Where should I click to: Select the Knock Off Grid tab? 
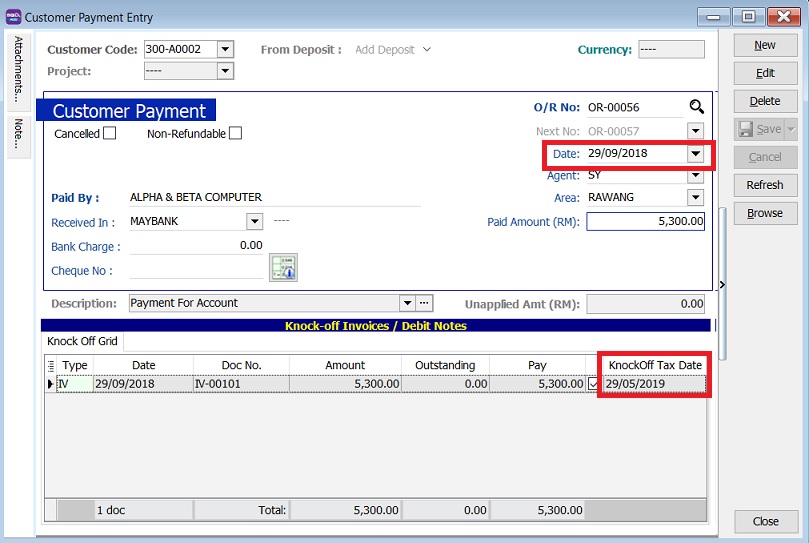point(83,341)
